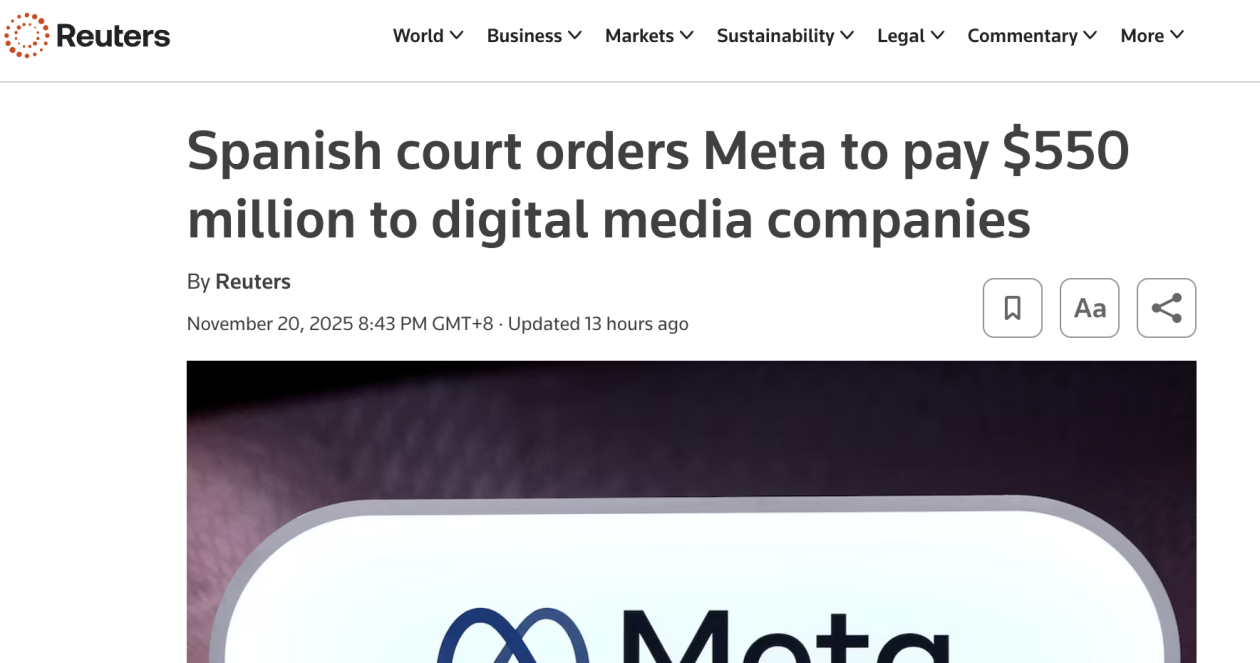This screenshot has height=663, width=1260.
Task: Expand the Business dropdown arrow
Action: [x=575, y=35]
